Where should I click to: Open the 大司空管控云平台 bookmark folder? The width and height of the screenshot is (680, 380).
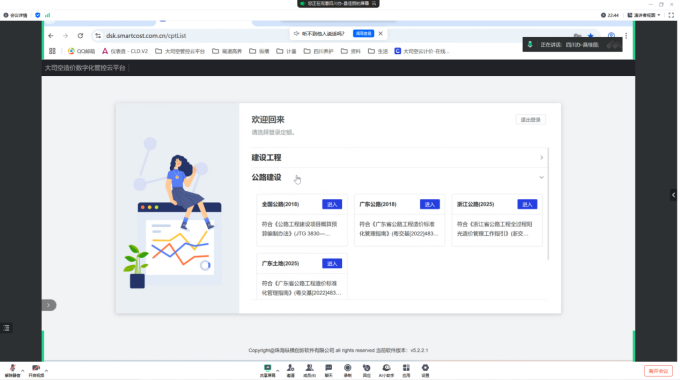coord(180,51)
